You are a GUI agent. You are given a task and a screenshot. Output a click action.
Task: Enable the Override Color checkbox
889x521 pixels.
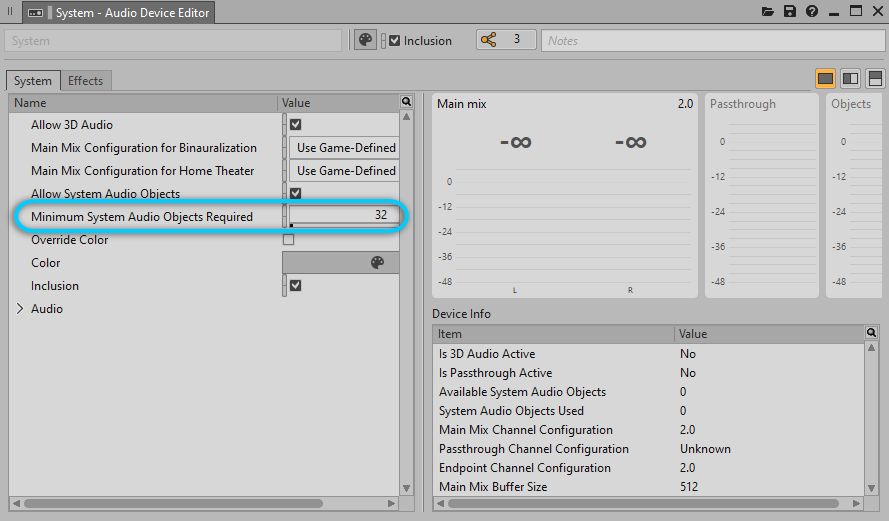coord(289,240)
